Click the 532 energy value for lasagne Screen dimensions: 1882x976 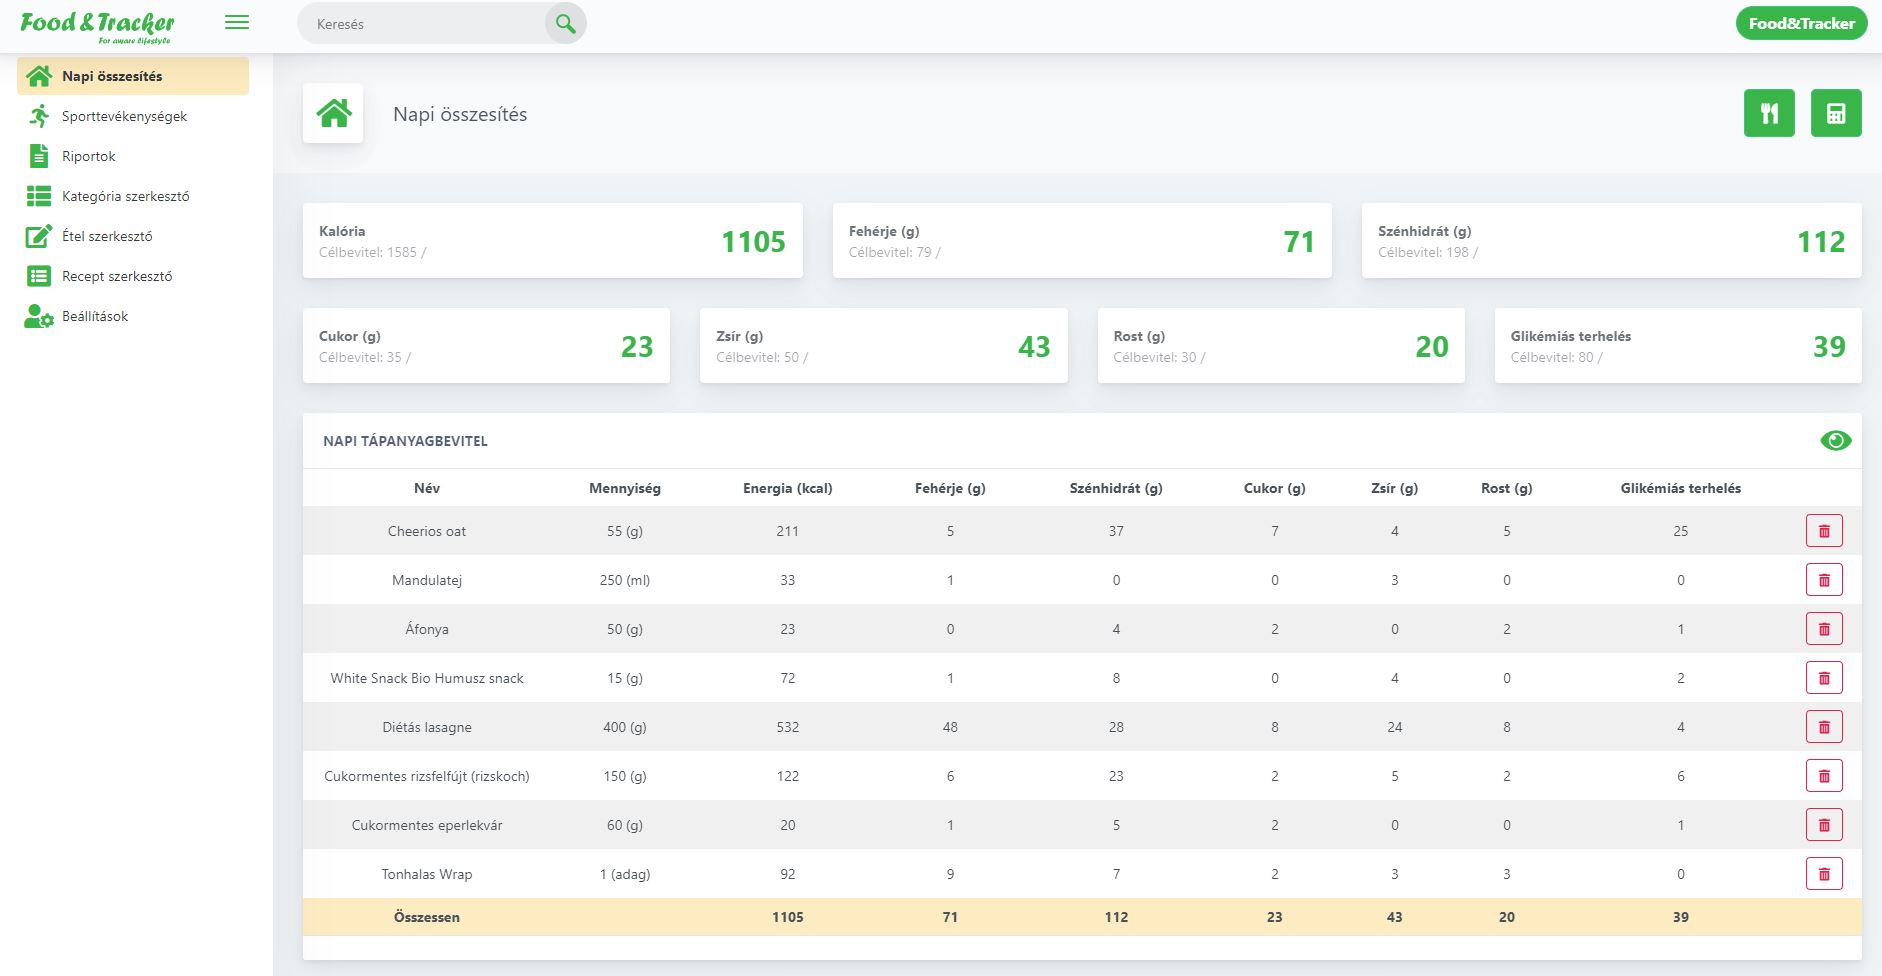788,727
